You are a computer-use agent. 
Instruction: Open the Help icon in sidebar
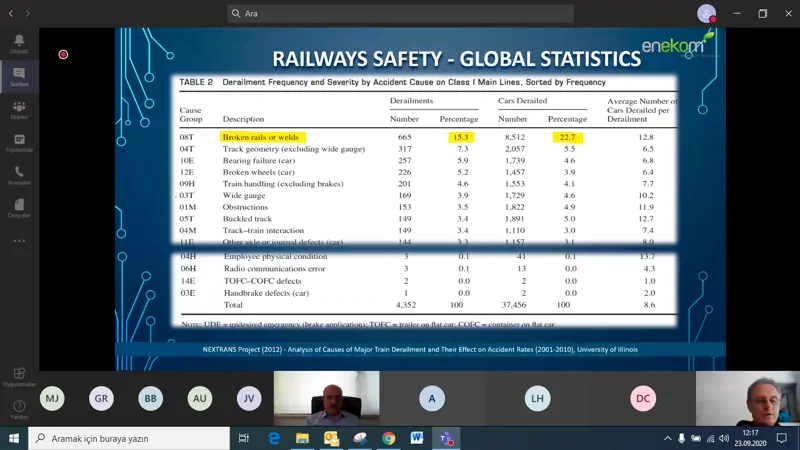(x=19, y=410)
